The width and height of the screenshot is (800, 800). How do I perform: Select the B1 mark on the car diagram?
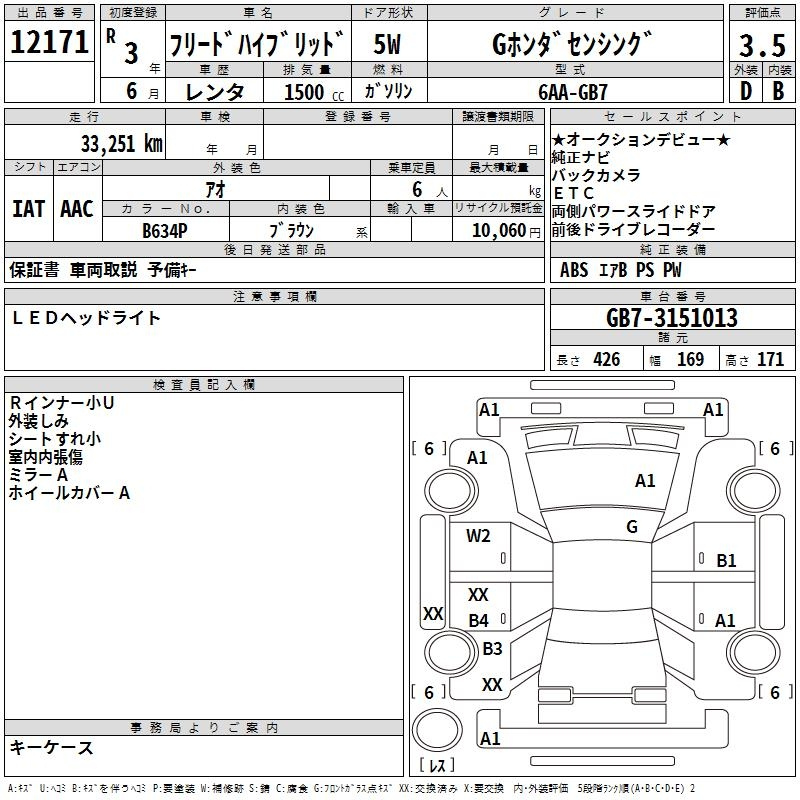coord(726,561)
